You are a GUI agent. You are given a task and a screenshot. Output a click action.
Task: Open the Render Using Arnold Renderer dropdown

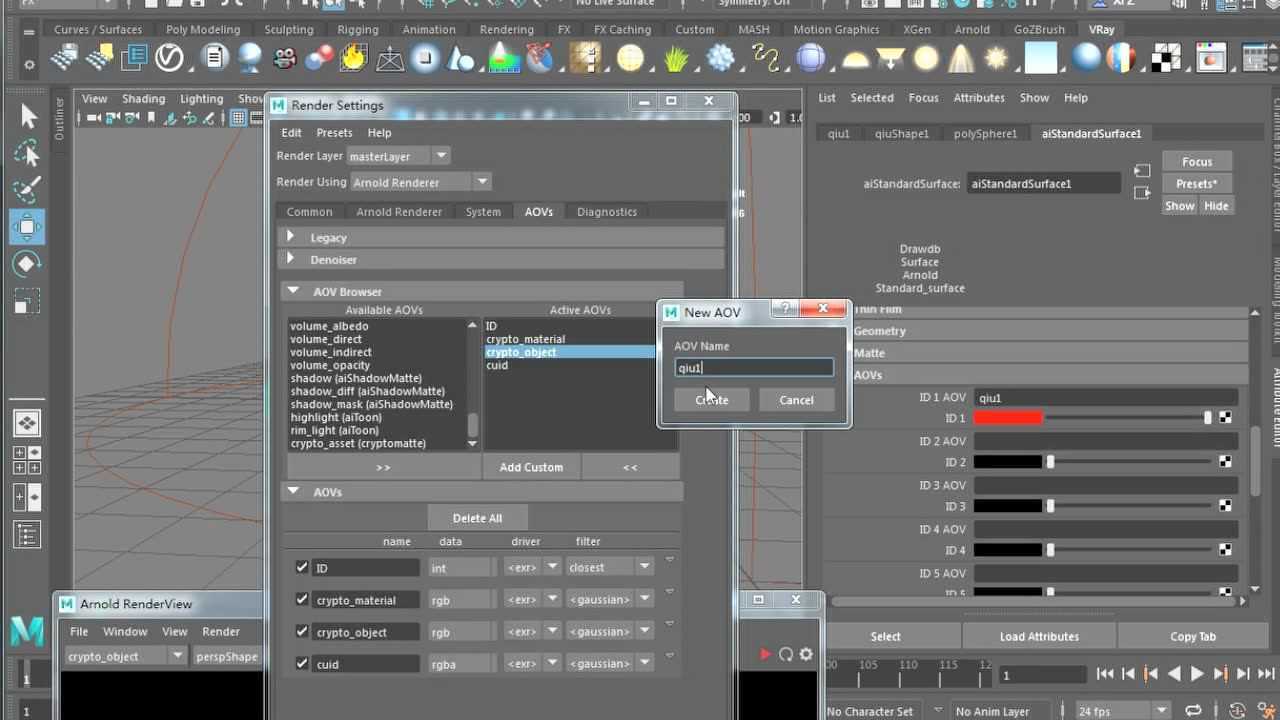tap(420, 182)
